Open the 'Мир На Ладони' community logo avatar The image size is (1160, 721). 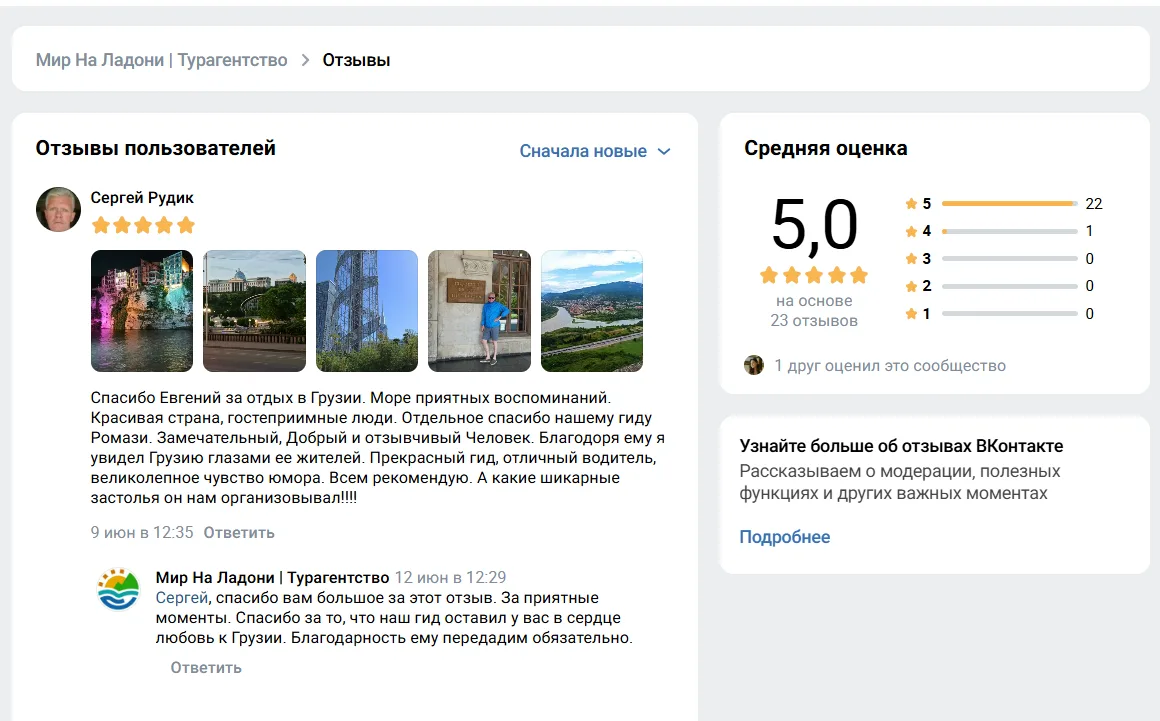click(x=118, y=589)
